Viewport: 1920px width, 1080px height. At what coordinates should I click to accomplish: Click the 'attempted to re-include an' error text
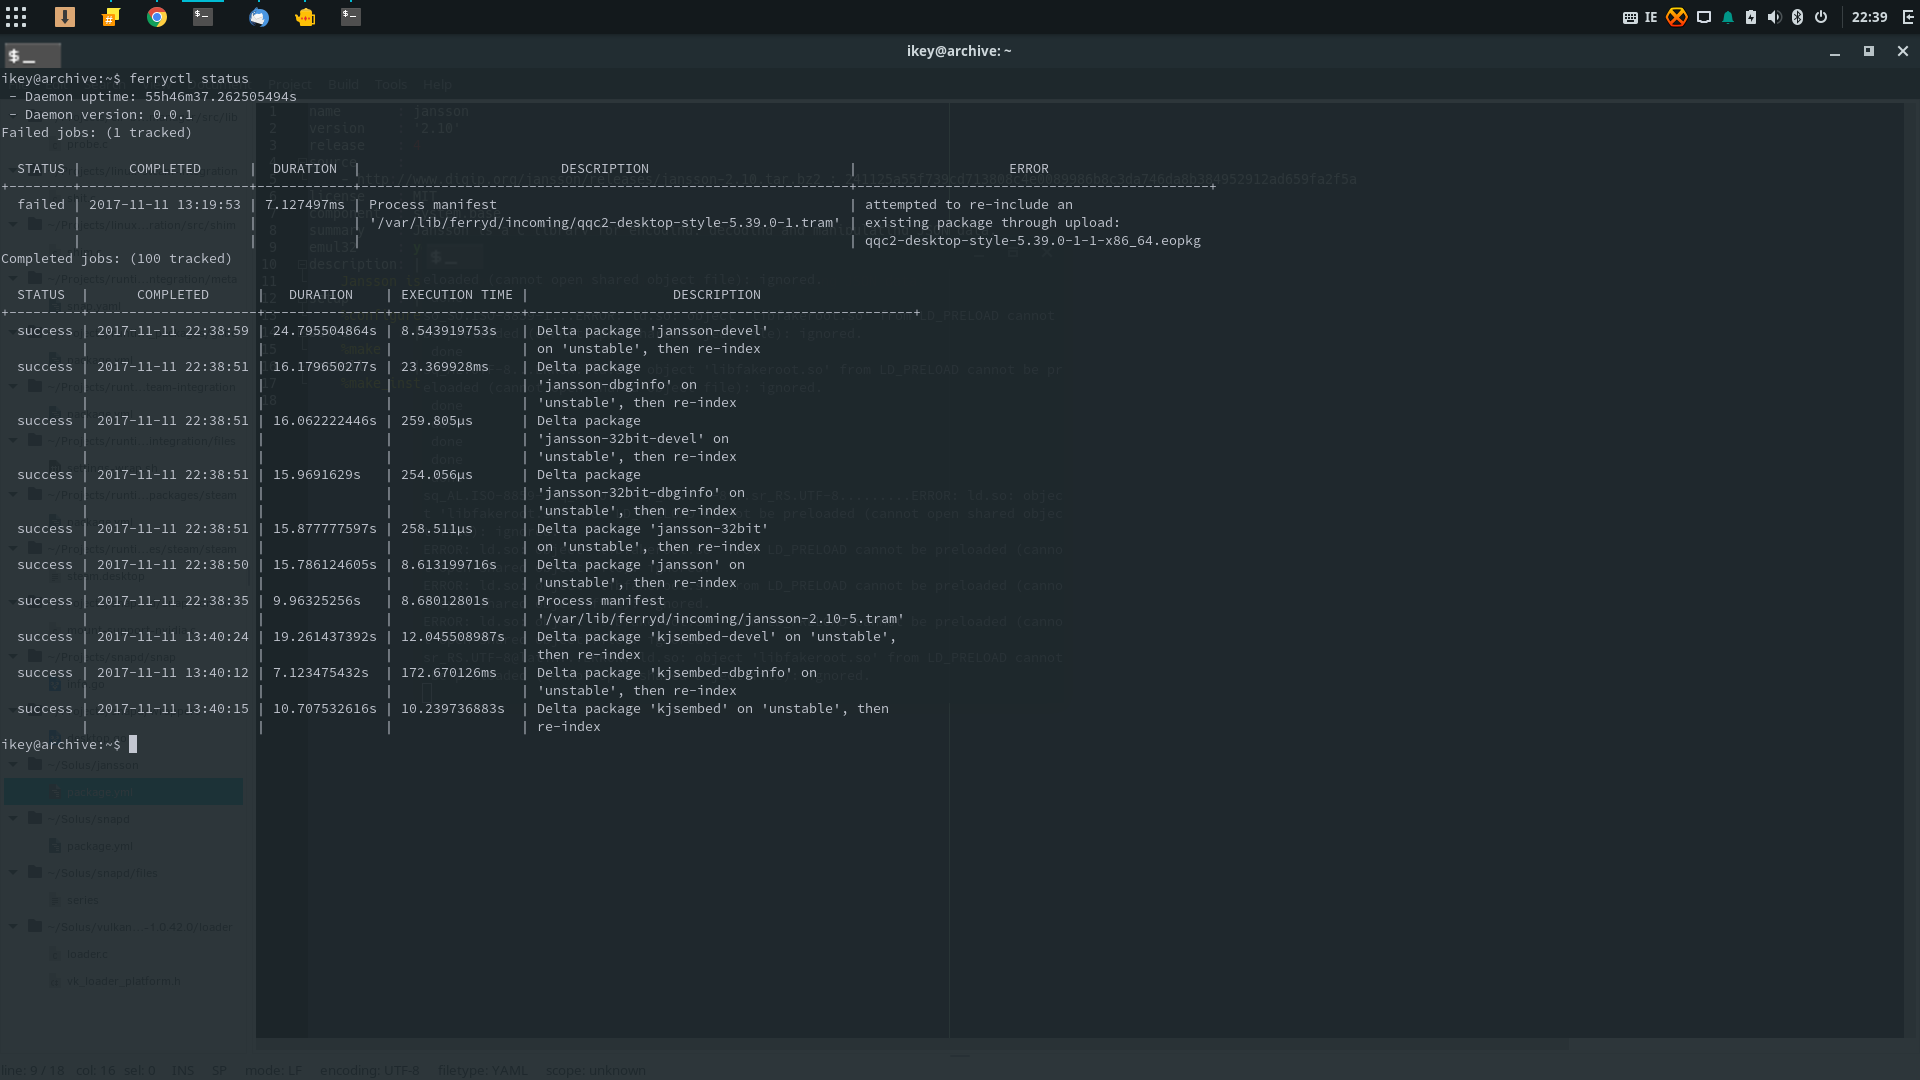tap(969, 205)
